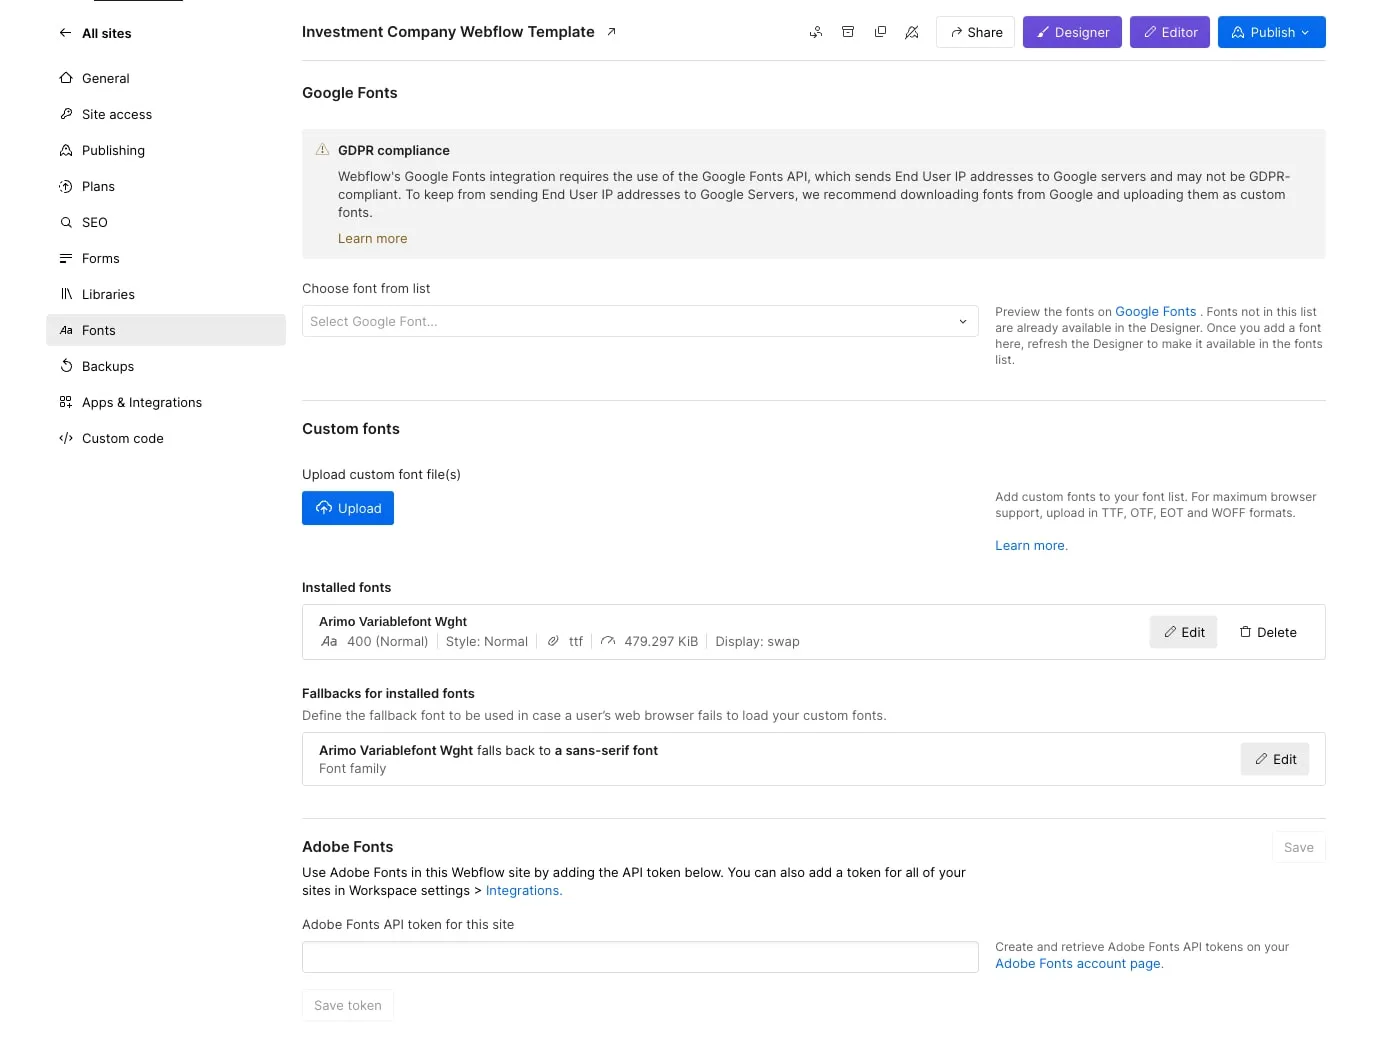Open the Google Fonts preview link
Viewport: 1394px width, 1053px height.
coord(1155,312)
